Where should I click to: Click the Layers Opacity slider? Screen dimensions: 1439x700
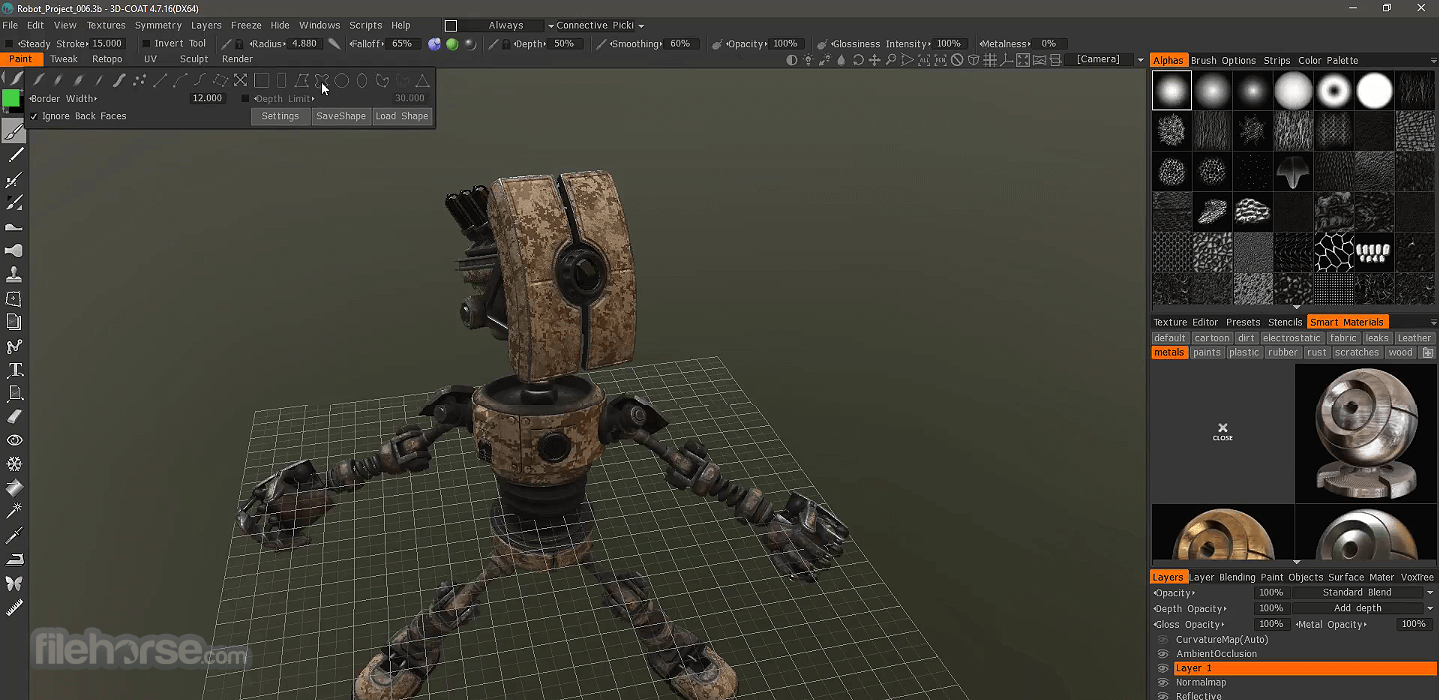point(1271,593)
